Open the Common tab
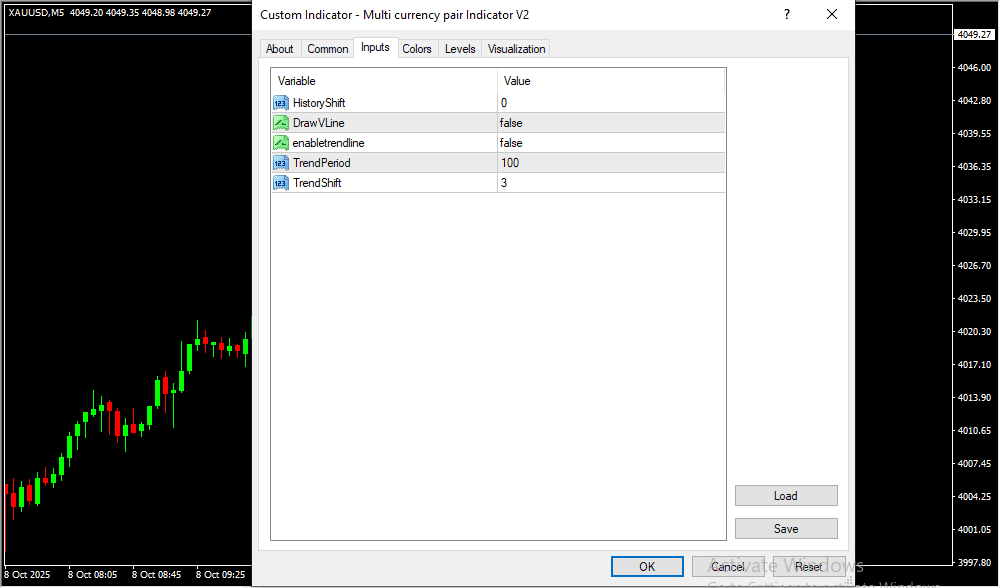1000x588 pixels. coord(328,49)
